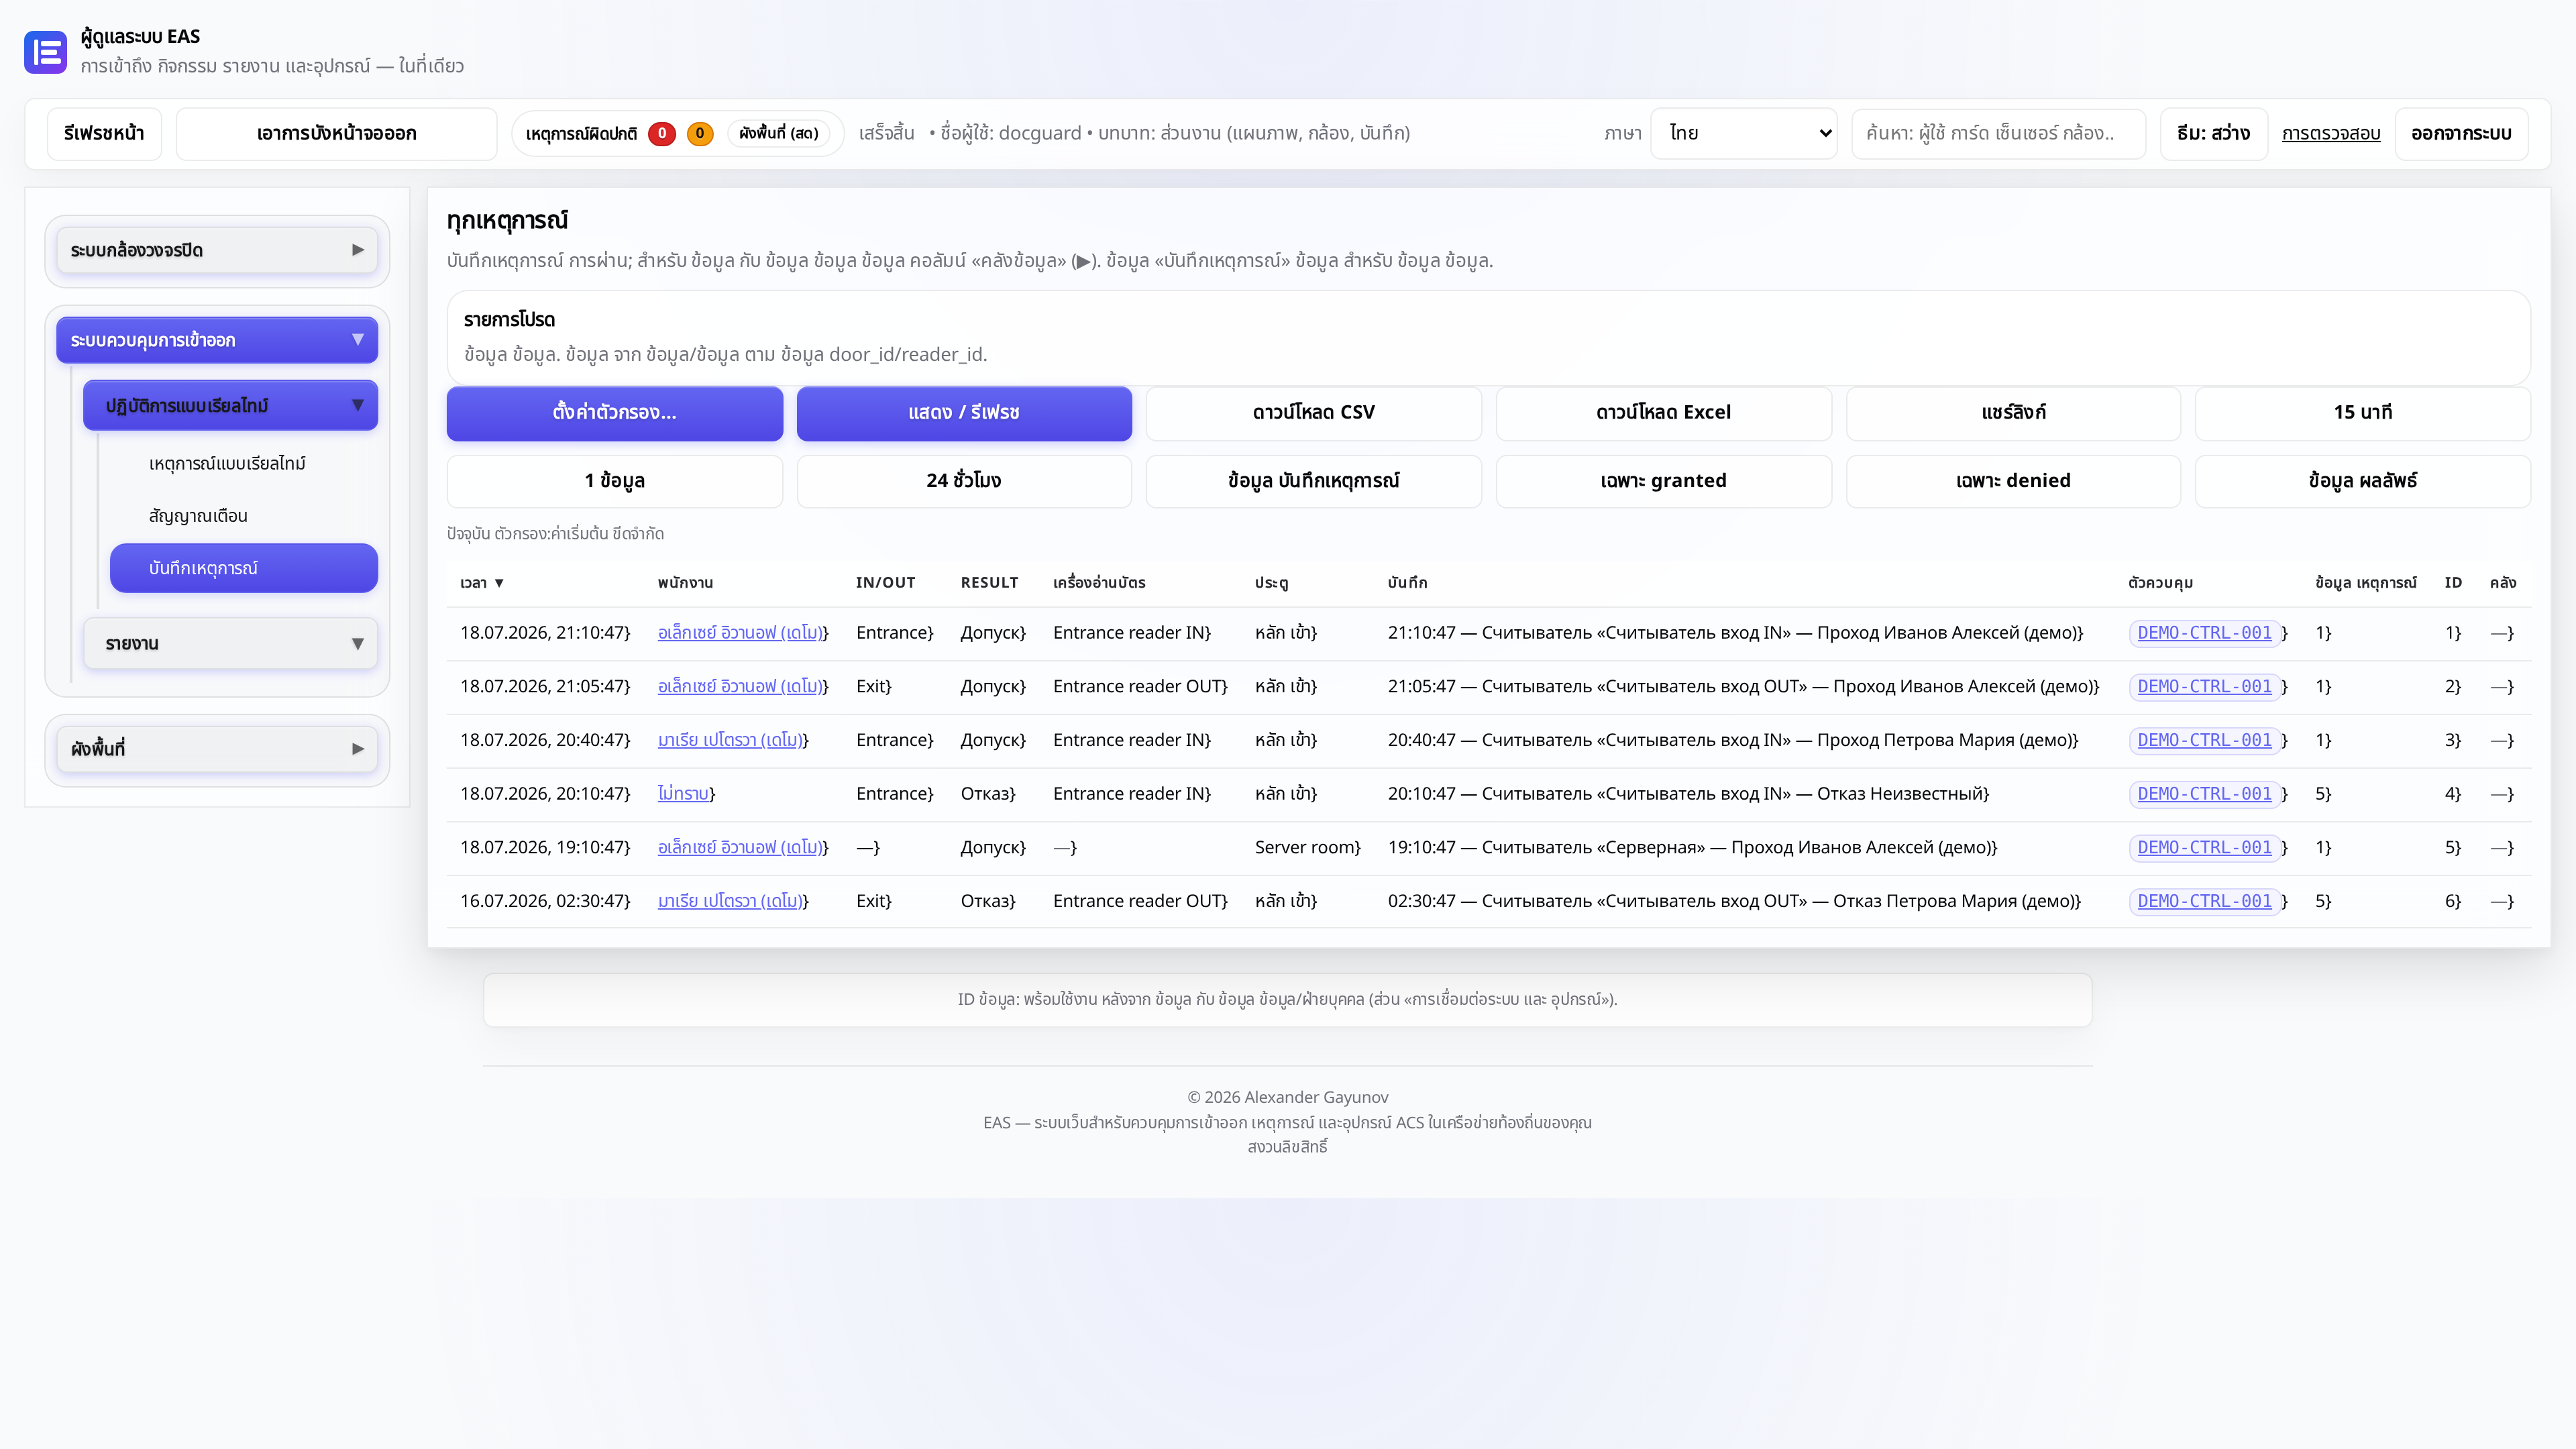This screenshot has height=1449, width=2576.
Task: Expand ระบบกล้องวงจรปิด section arrow
Action: click(x=358, y=250)
